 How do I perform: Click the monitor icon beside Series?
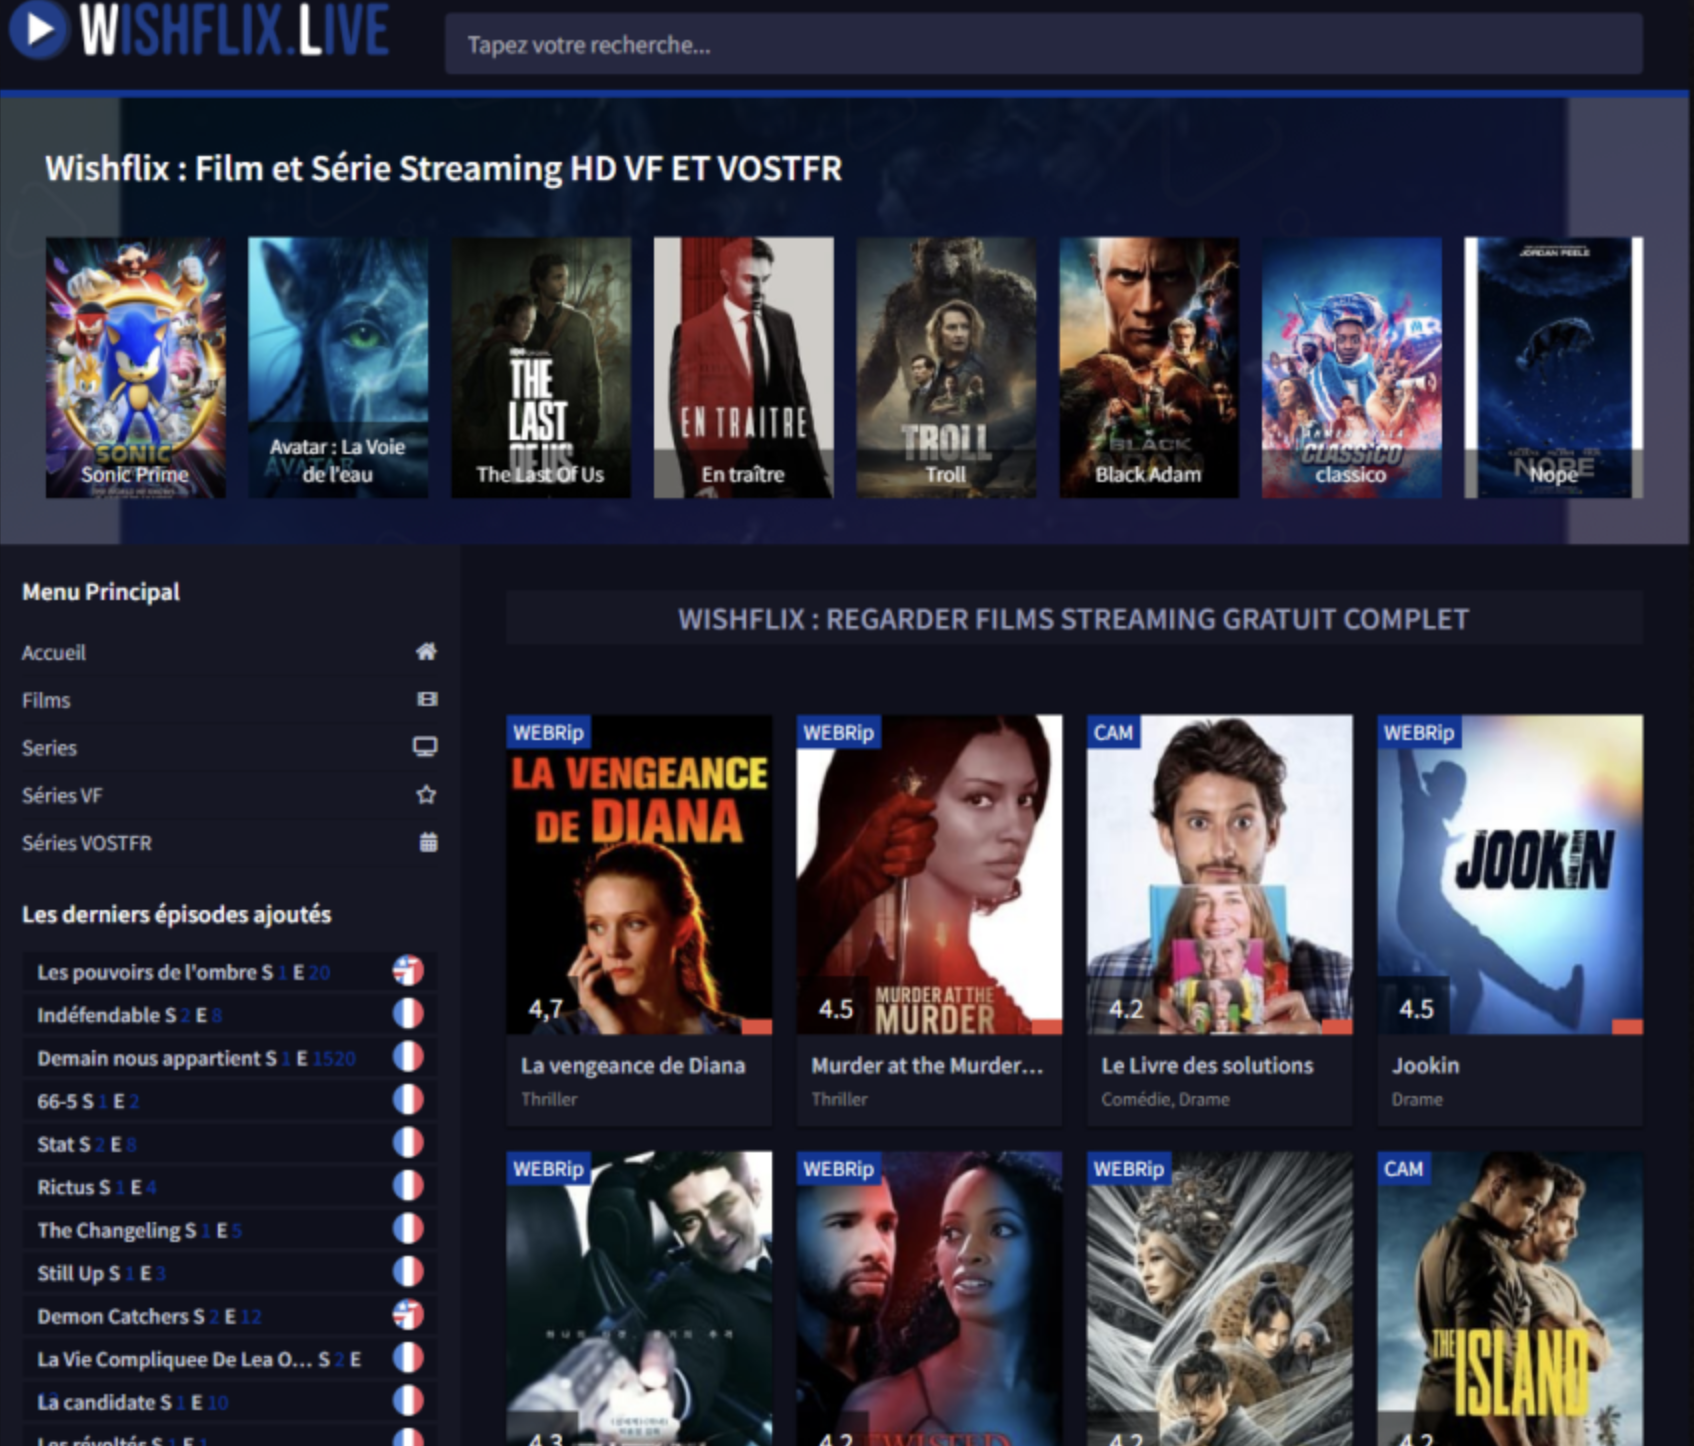point(426,747)
